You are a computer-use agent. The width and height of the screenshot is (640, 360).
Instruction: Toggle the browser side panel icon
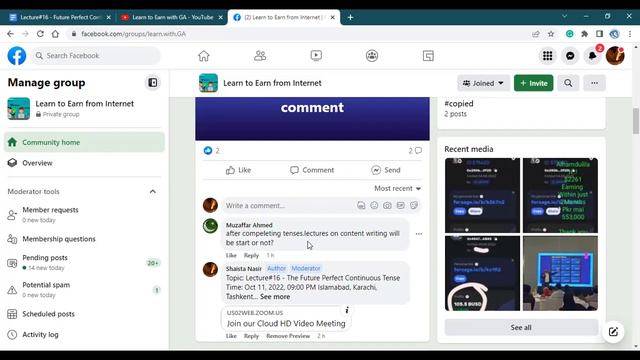click(x=599, y=34)
